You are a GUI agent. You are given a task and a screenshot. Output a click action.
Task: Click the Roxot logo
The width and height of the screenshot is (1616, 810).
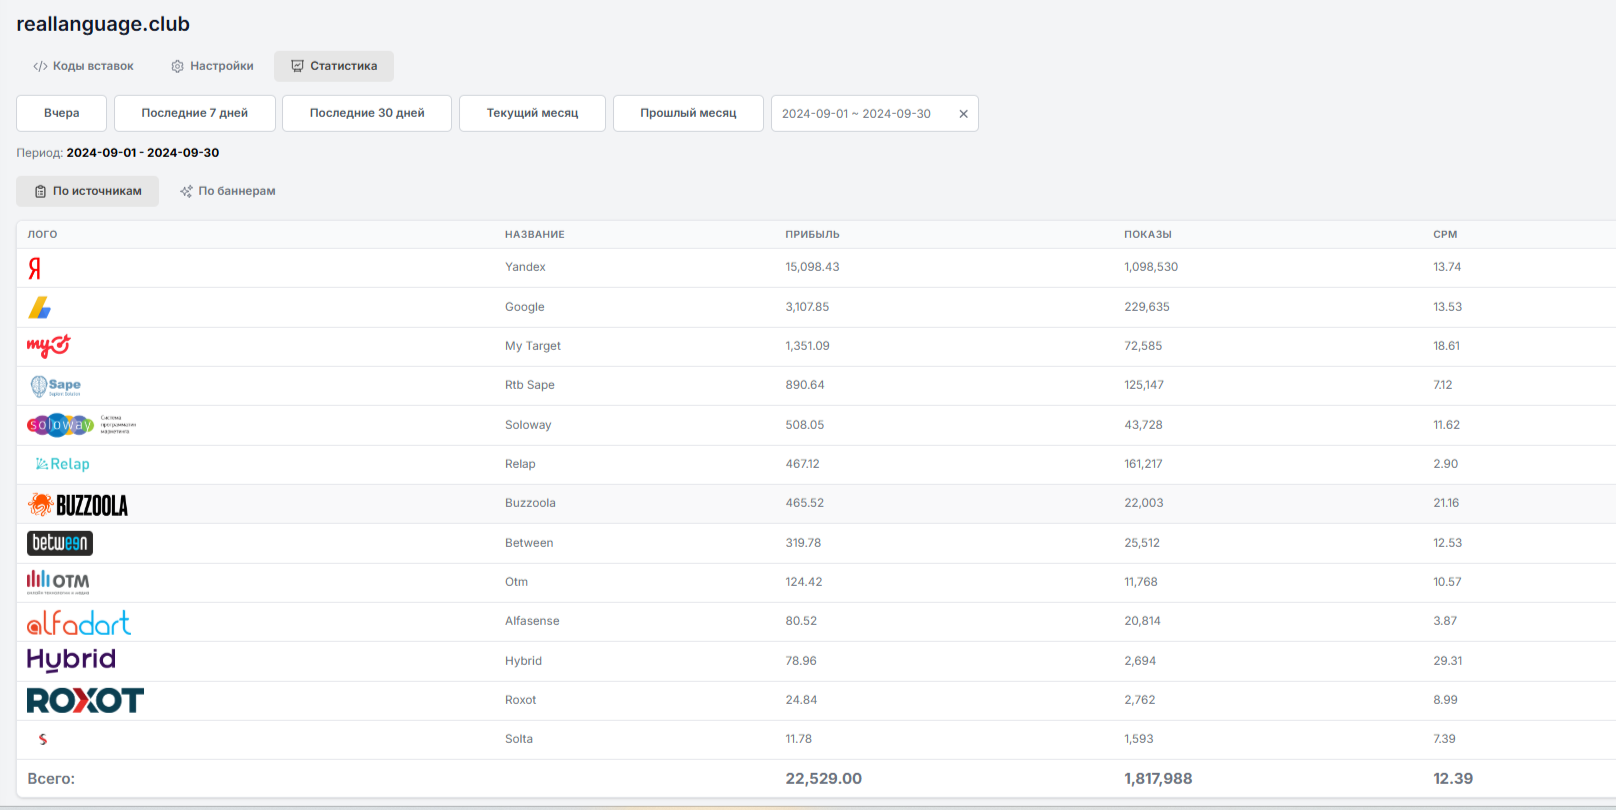(x=85, y=700)
